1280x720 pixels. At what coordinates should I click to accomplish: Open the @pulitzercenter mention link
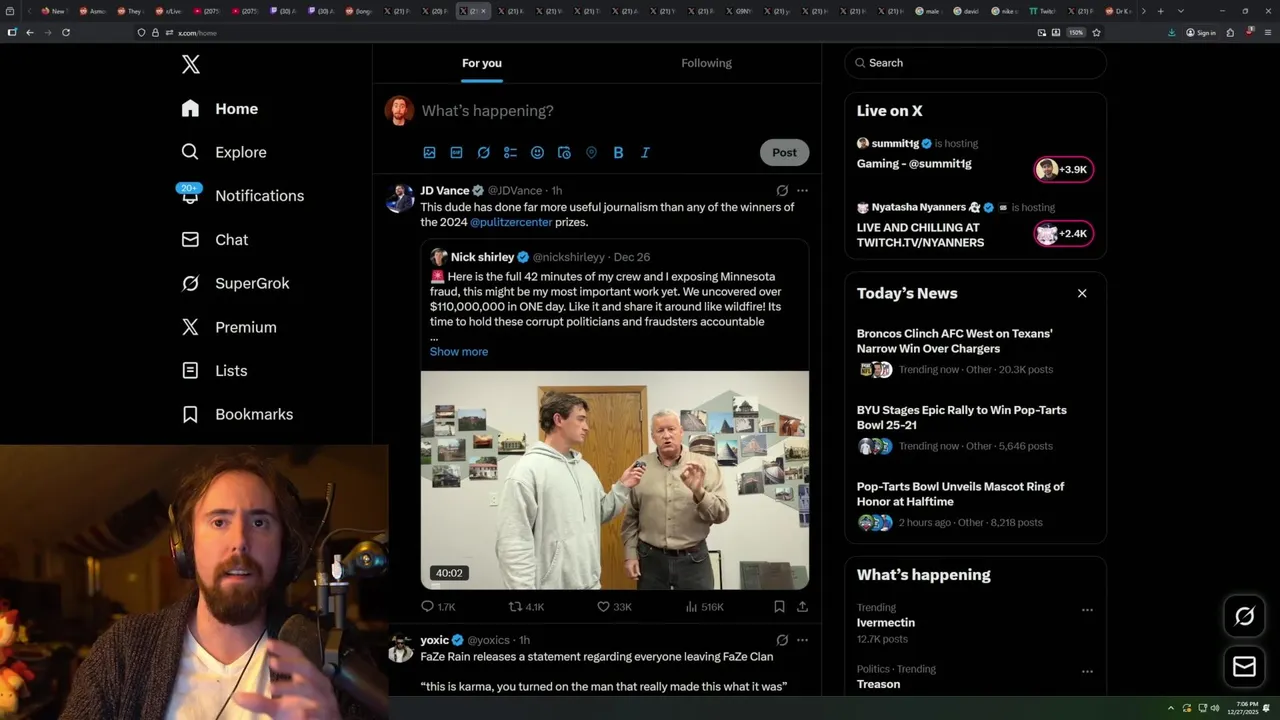pyautogui.click(x=511, y=222)
